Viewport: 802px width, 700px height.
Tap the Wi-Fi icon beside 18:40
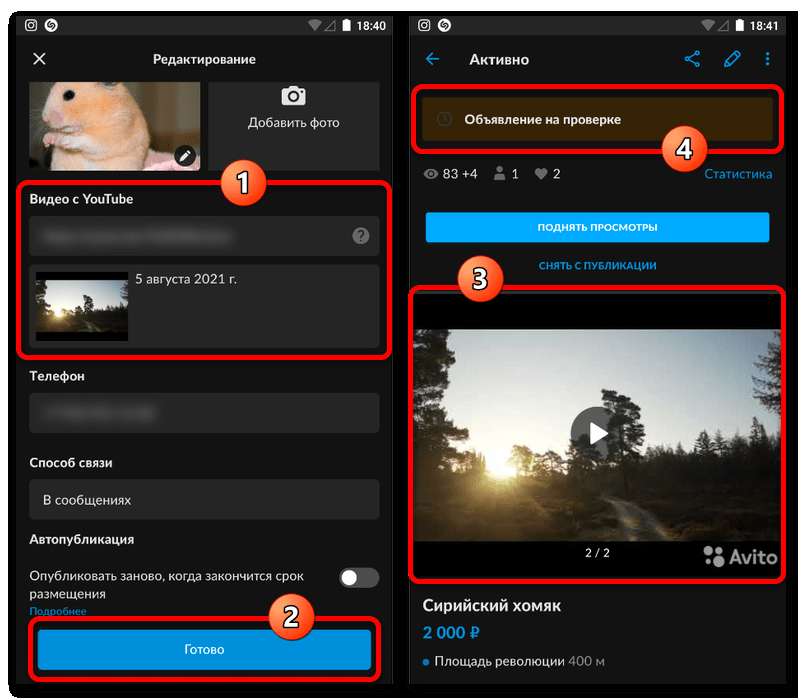coord(315,25)
